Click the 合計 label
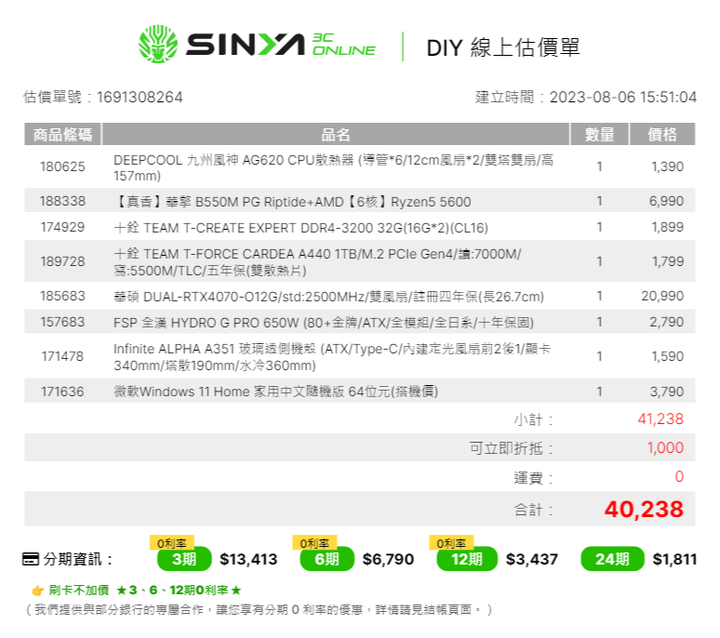The image size is (720, 638). pyautogui.click(x=533, y=510)
